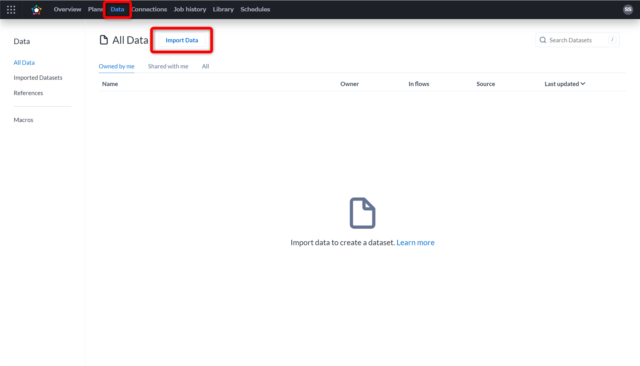
Task: Select the Data menu item
Action: (117, 9)
